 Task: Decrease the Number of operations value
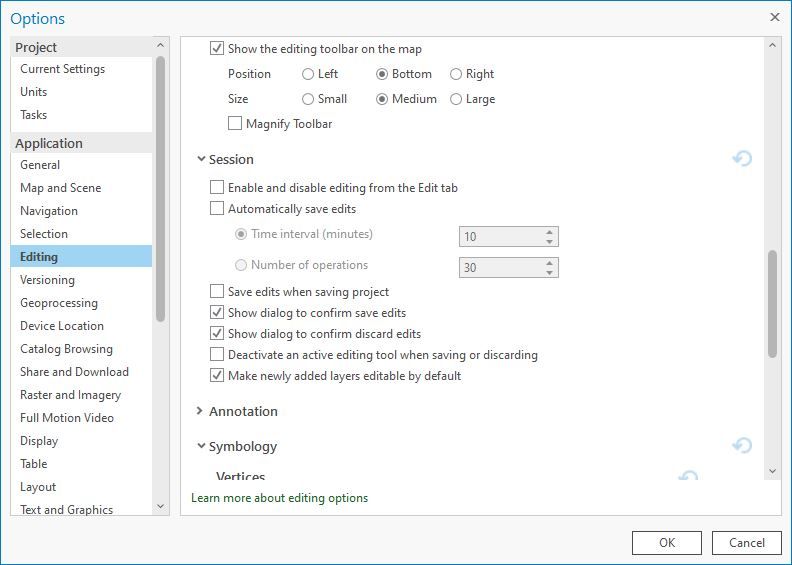(x=550, y=273)
